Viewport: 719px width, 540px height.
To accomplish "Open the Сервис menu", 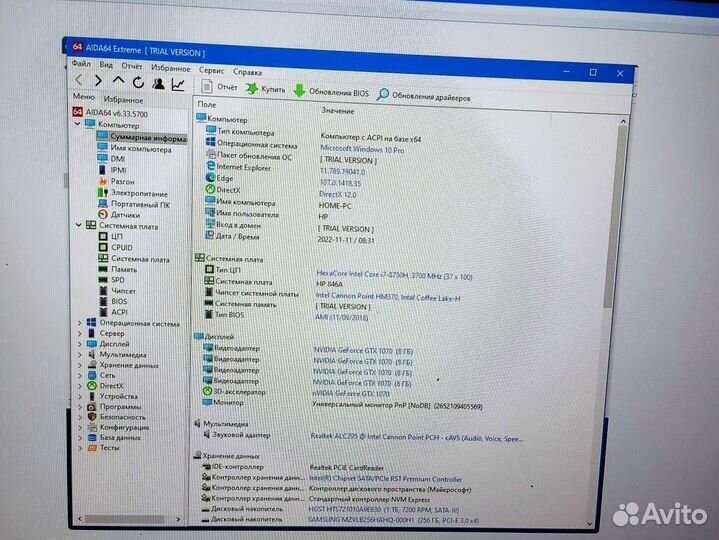I will (211, 71).
